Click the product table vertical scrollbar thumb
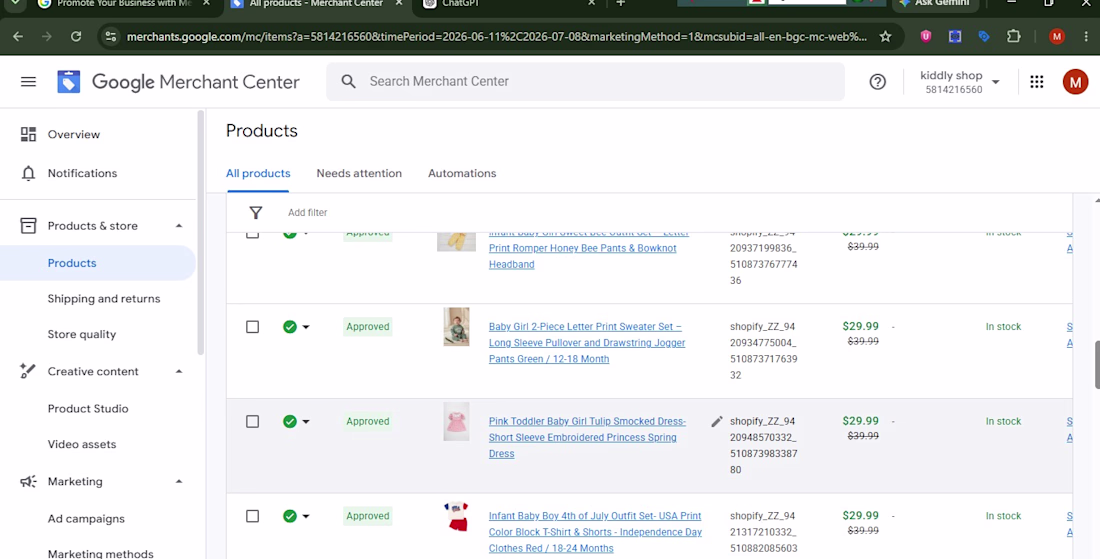 click(1096, 365)
